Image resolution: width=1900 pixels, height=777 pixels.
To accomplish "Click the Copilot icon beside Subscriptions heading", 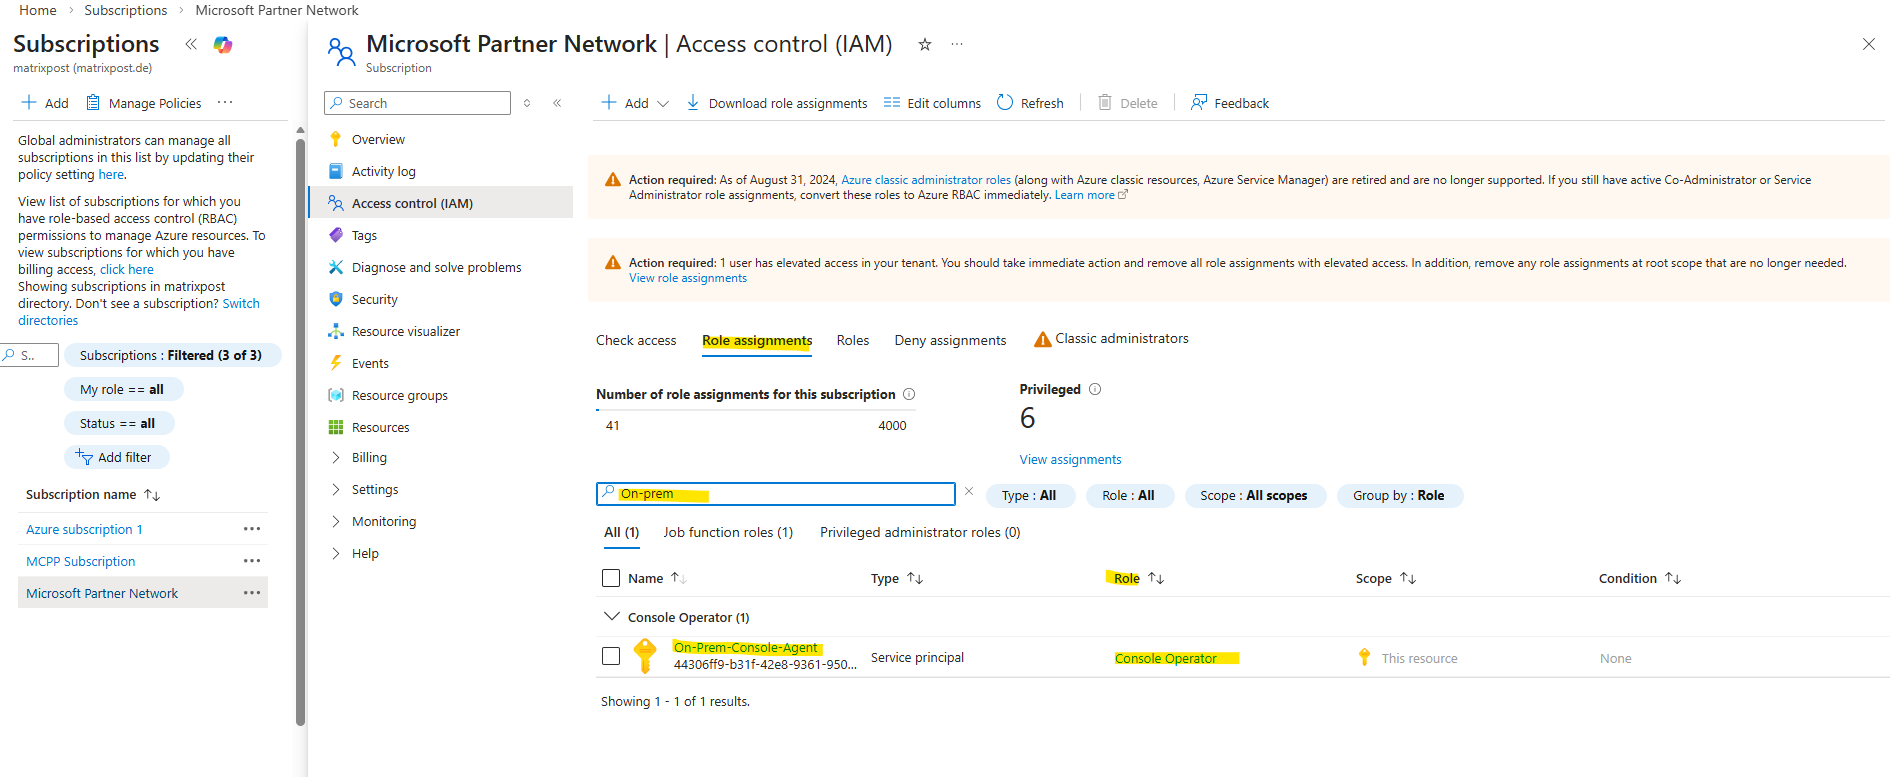I will (x=223, y=45).
